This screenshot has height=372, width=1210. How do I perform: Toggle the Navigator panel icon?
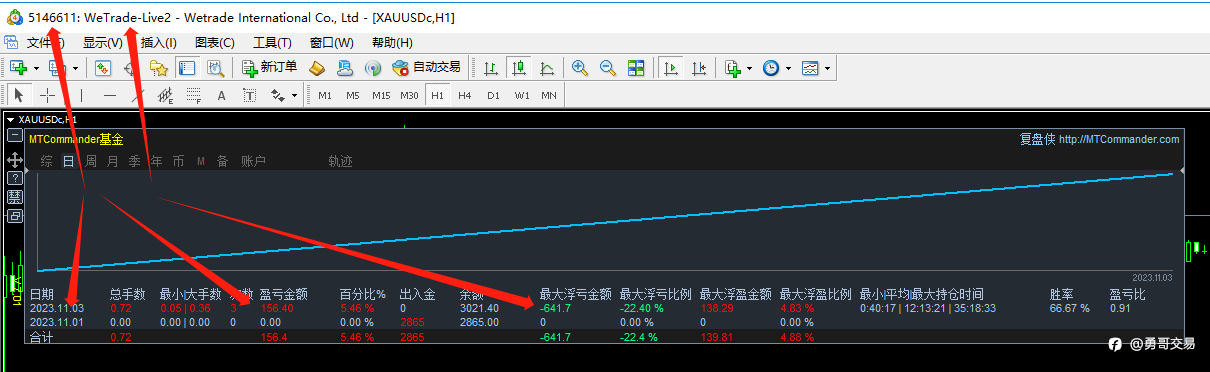pos(186,68)
